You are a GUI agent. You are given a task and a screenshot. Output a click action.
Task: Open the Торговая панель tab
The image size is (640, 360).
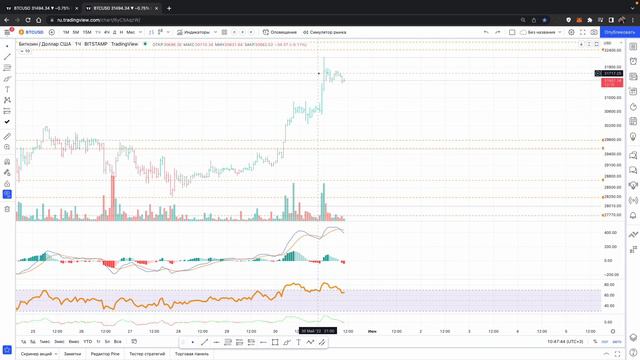tap(191, 354)
